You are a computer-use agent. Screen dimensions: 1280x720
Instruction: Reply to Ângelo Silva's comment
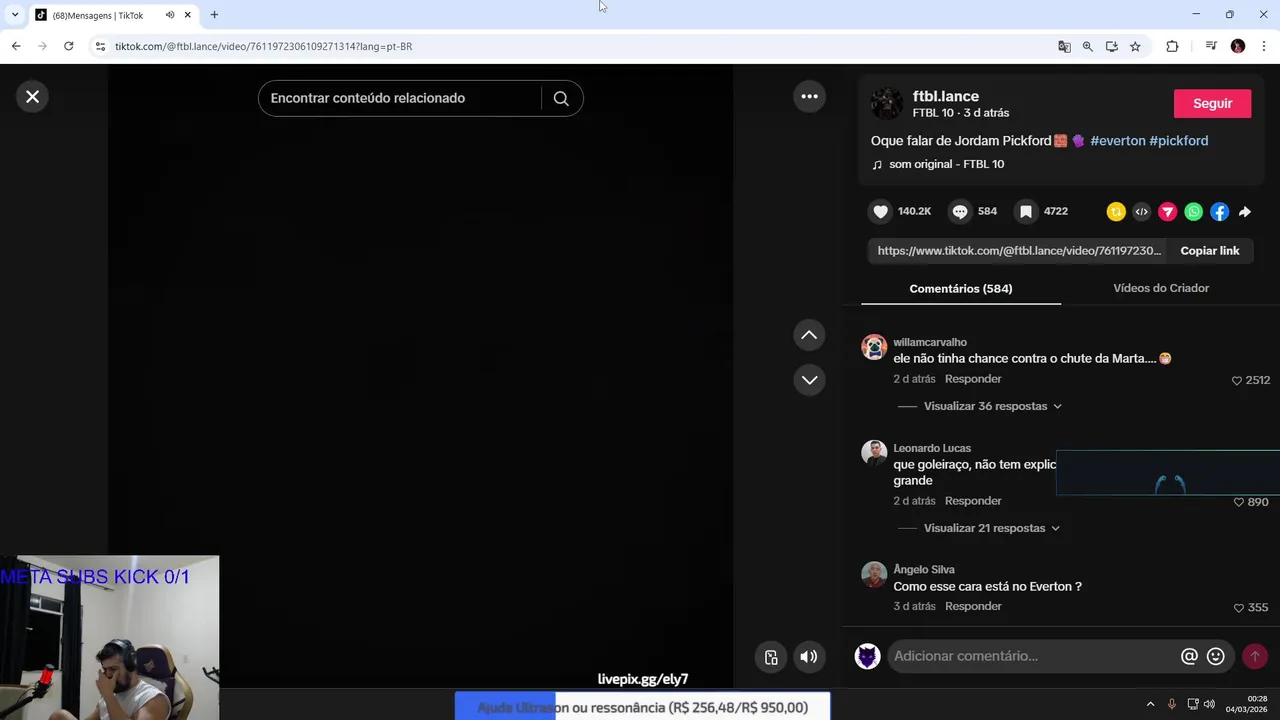pyautogui.click(x=973, y=606)
